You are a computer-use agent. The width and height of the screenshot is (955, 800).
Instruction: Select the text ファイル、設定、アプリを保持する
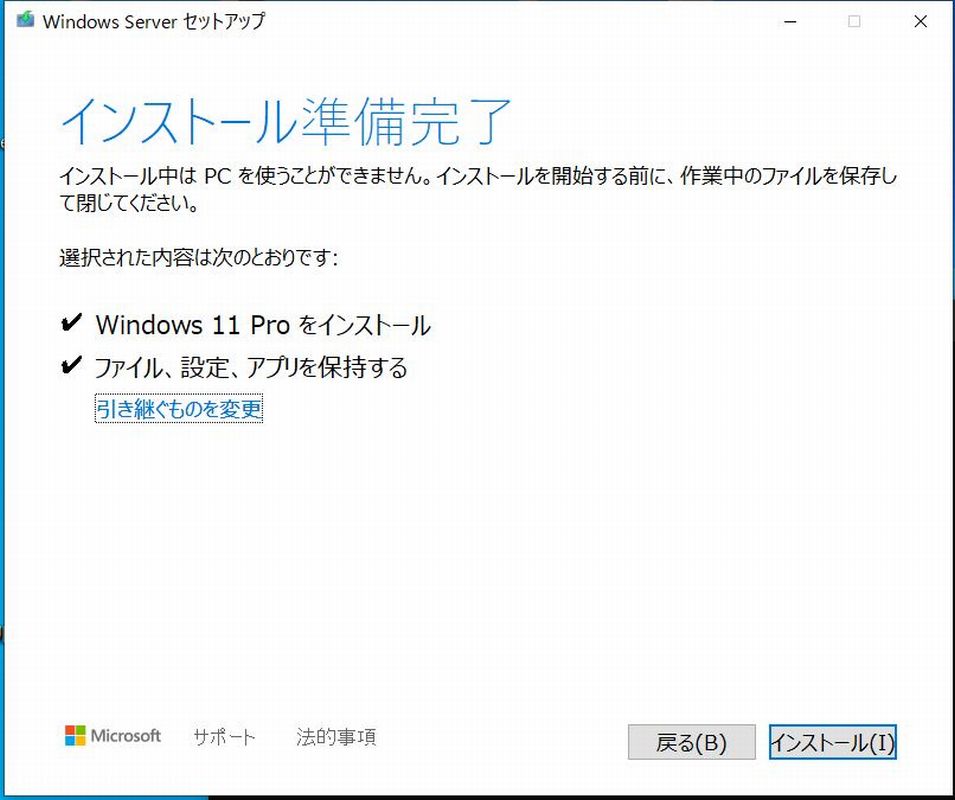(251, 367)
